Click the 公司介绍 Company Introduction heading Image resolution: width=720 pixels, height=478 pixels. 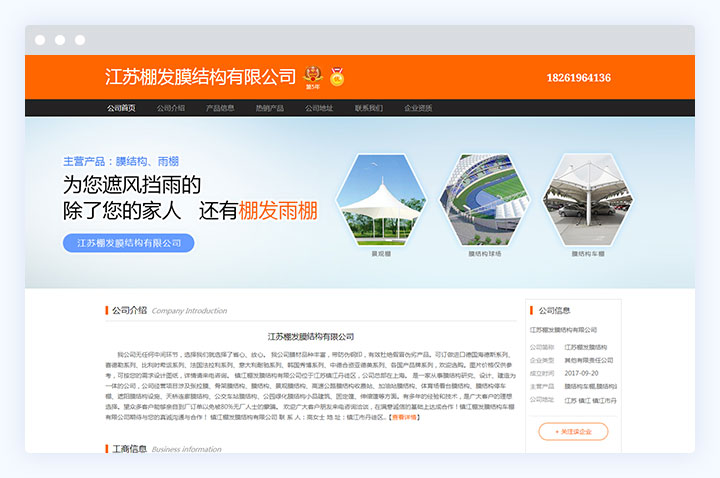coord(166,310)
